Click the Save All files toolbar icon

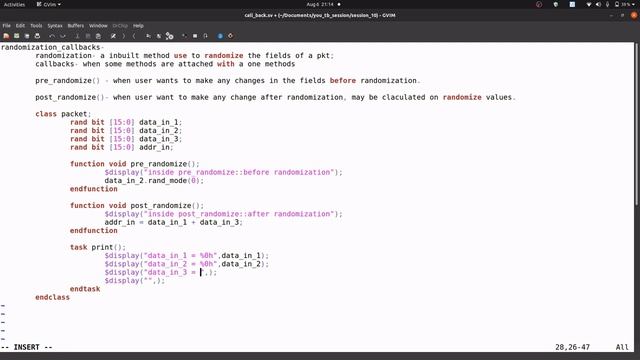click(27, 36)
